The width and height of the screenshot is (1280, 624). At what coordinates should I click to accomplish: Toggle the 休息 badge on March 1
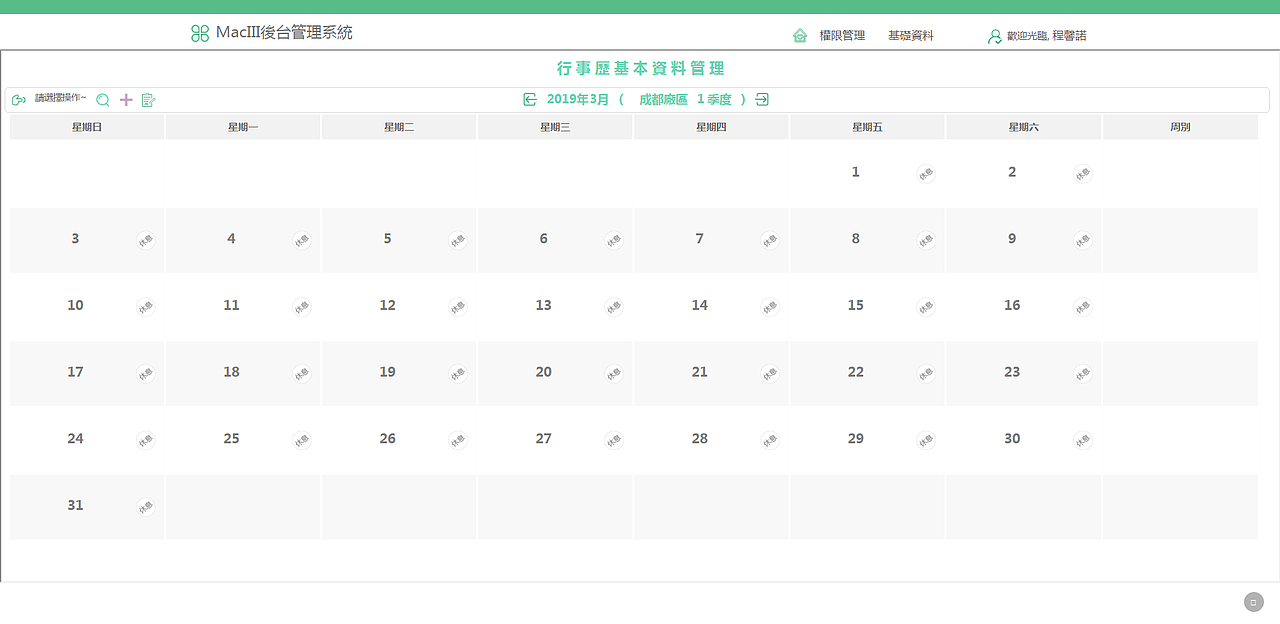coord(926,173)
